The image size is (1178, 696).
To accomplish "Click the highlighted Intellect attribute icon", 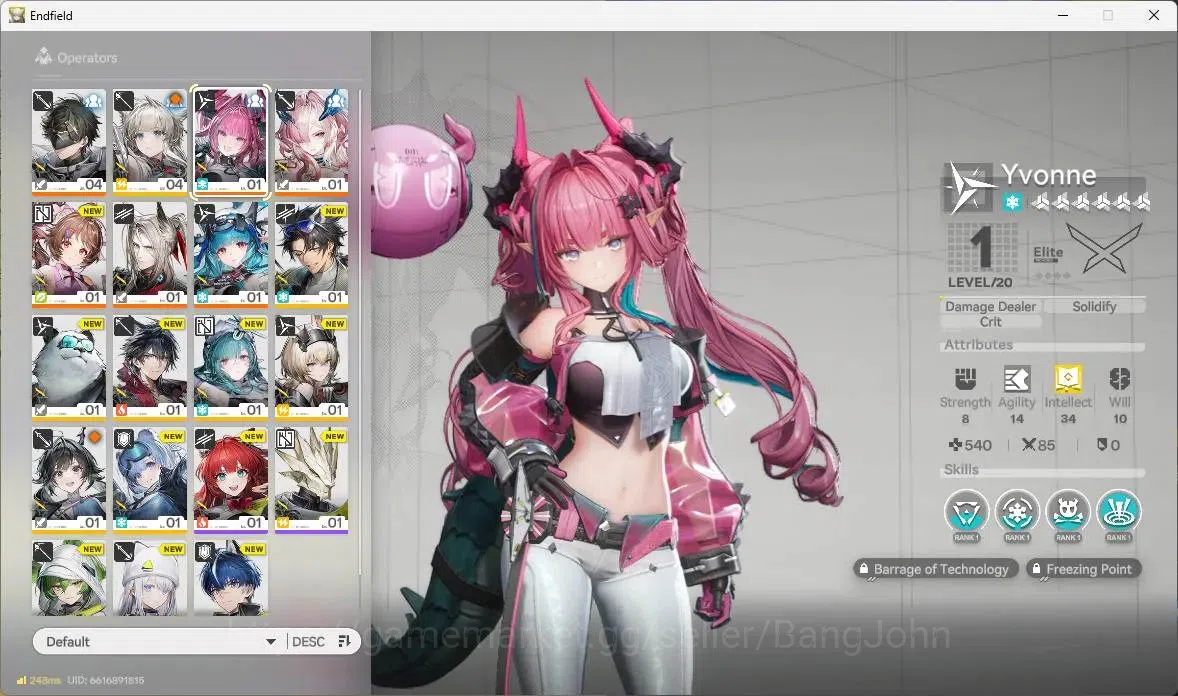I will 1068,379.
